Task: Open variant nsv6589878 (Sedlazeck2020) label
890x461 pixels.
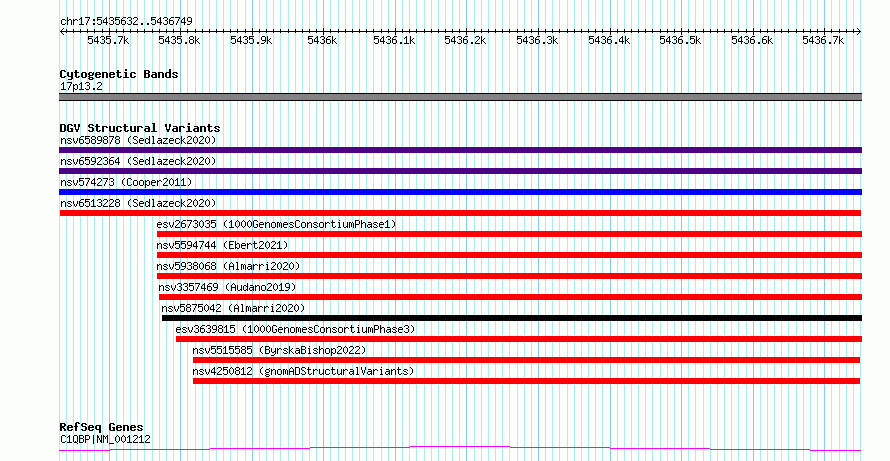Action: pos(138,140)
